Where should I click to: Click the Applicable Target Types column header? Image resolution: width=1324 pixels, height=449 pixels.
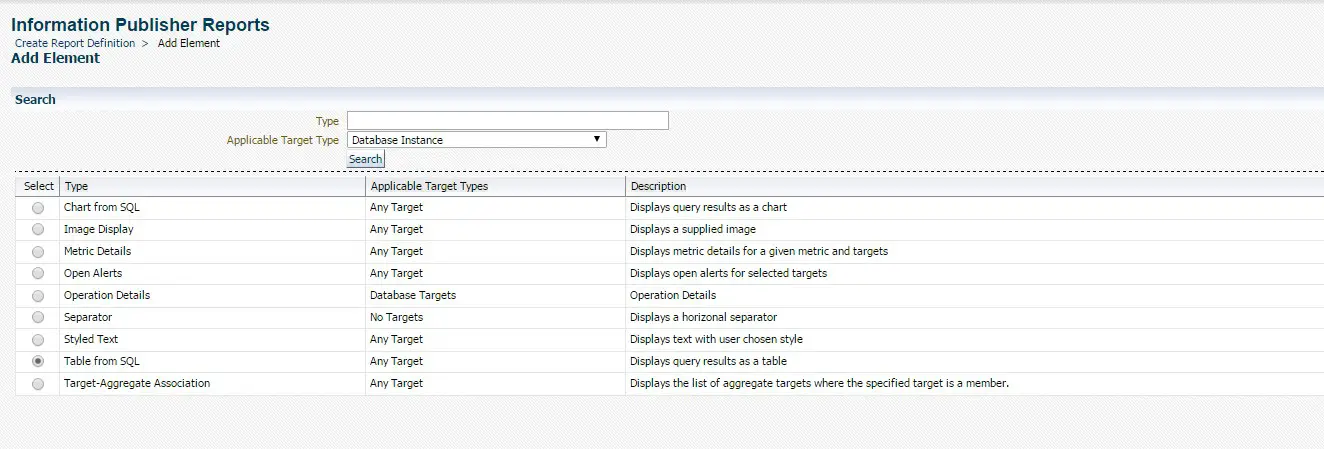tap(429, 186)
